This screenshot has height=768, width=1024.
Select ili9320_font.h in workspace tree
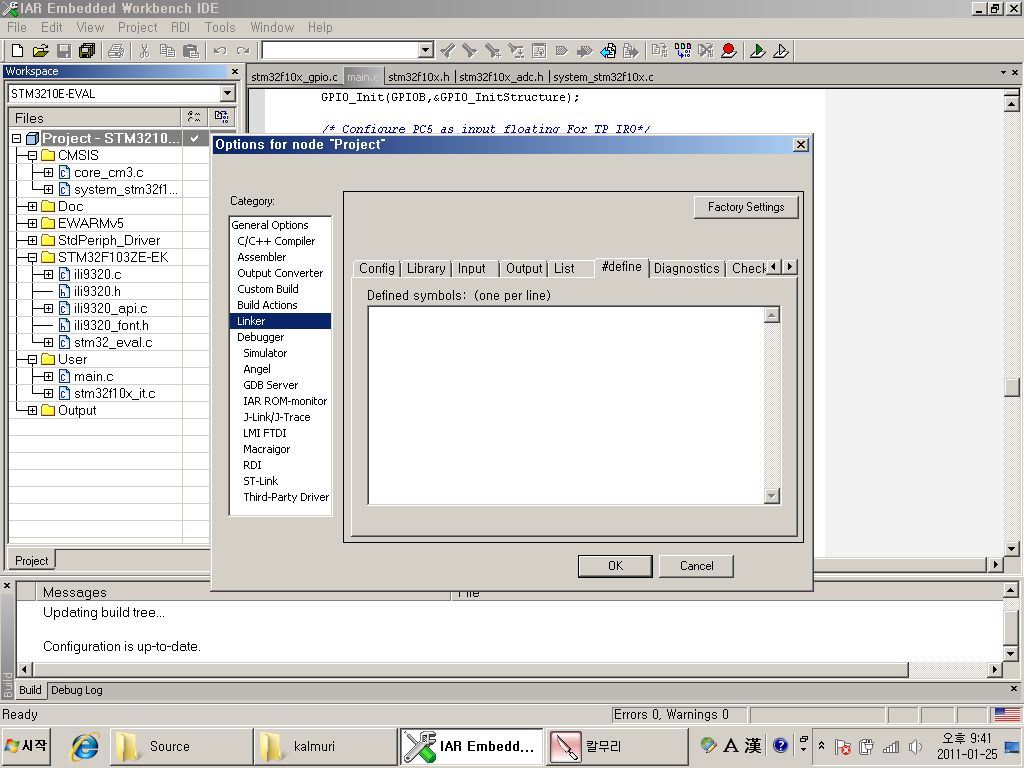click(x=111, y=325)
